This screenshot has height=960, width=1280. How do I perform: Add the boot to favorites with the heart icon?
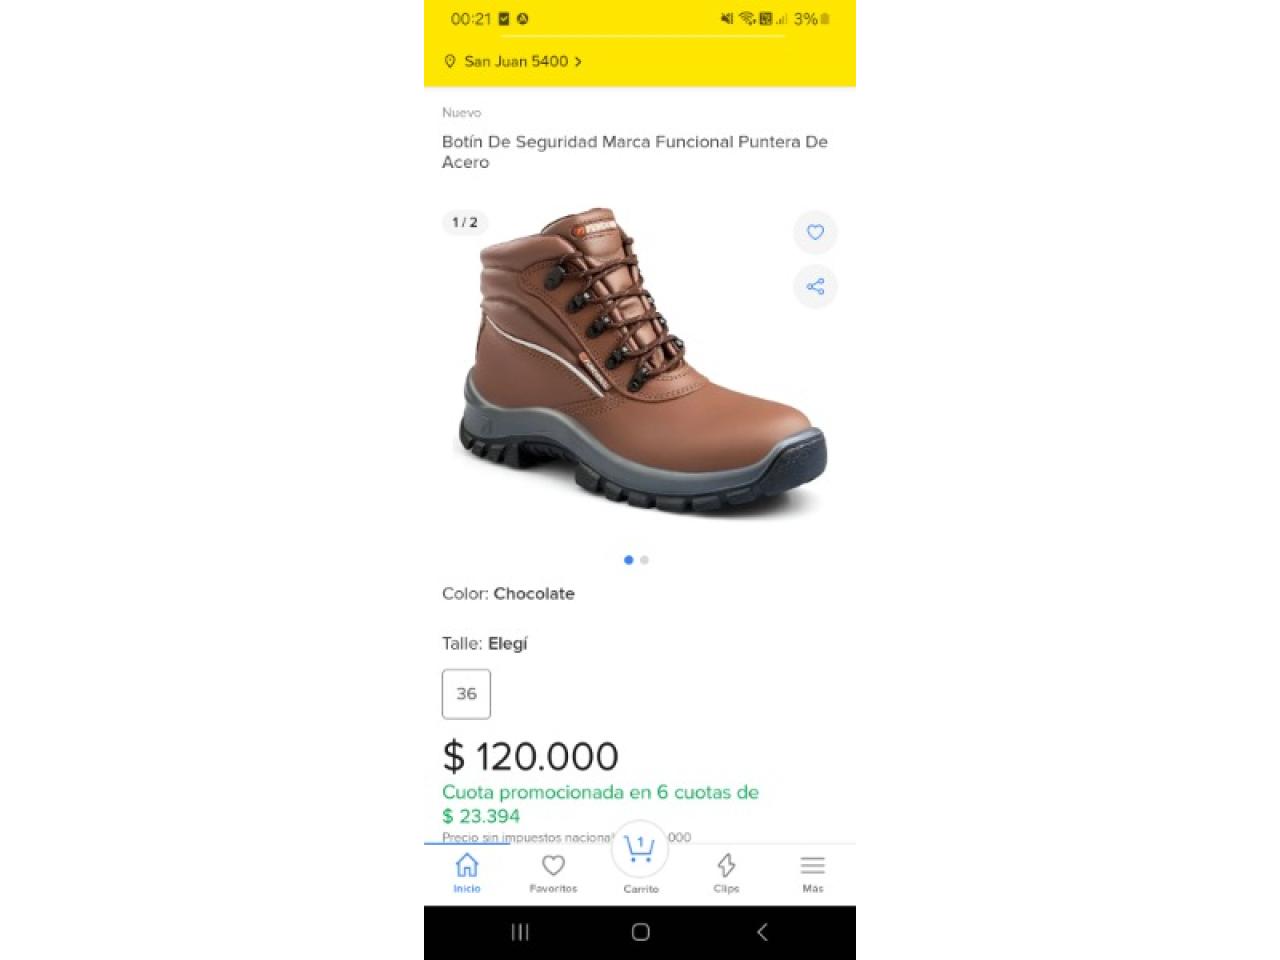pyautogui.click(x=815, y=232)
